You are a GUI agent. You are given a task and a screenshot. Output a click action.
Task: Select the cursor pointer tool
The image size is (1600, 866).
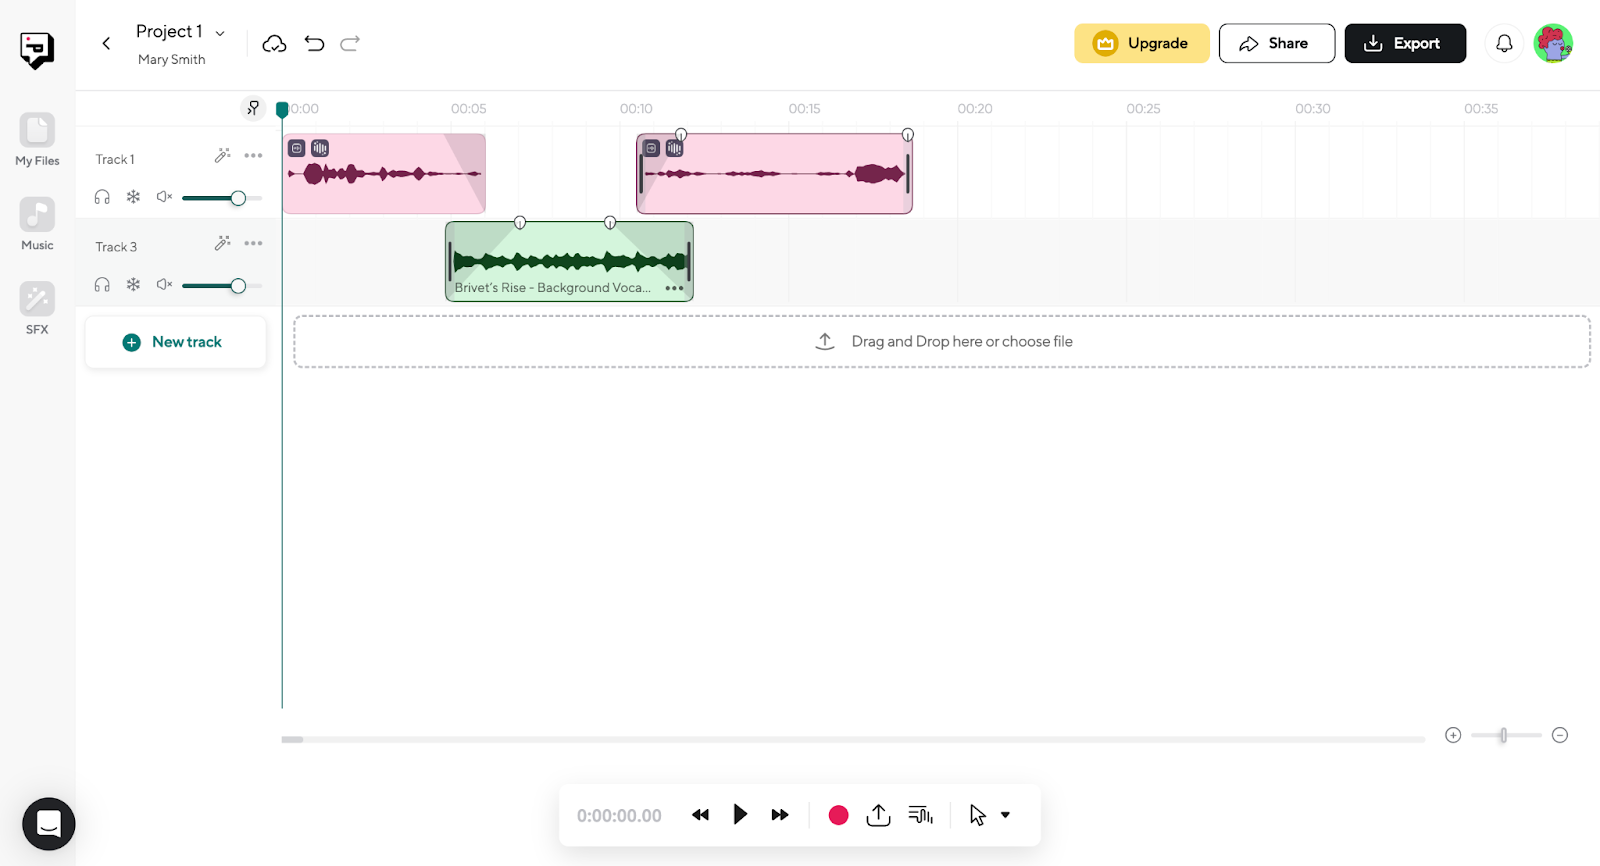click(x=977, y=815)
